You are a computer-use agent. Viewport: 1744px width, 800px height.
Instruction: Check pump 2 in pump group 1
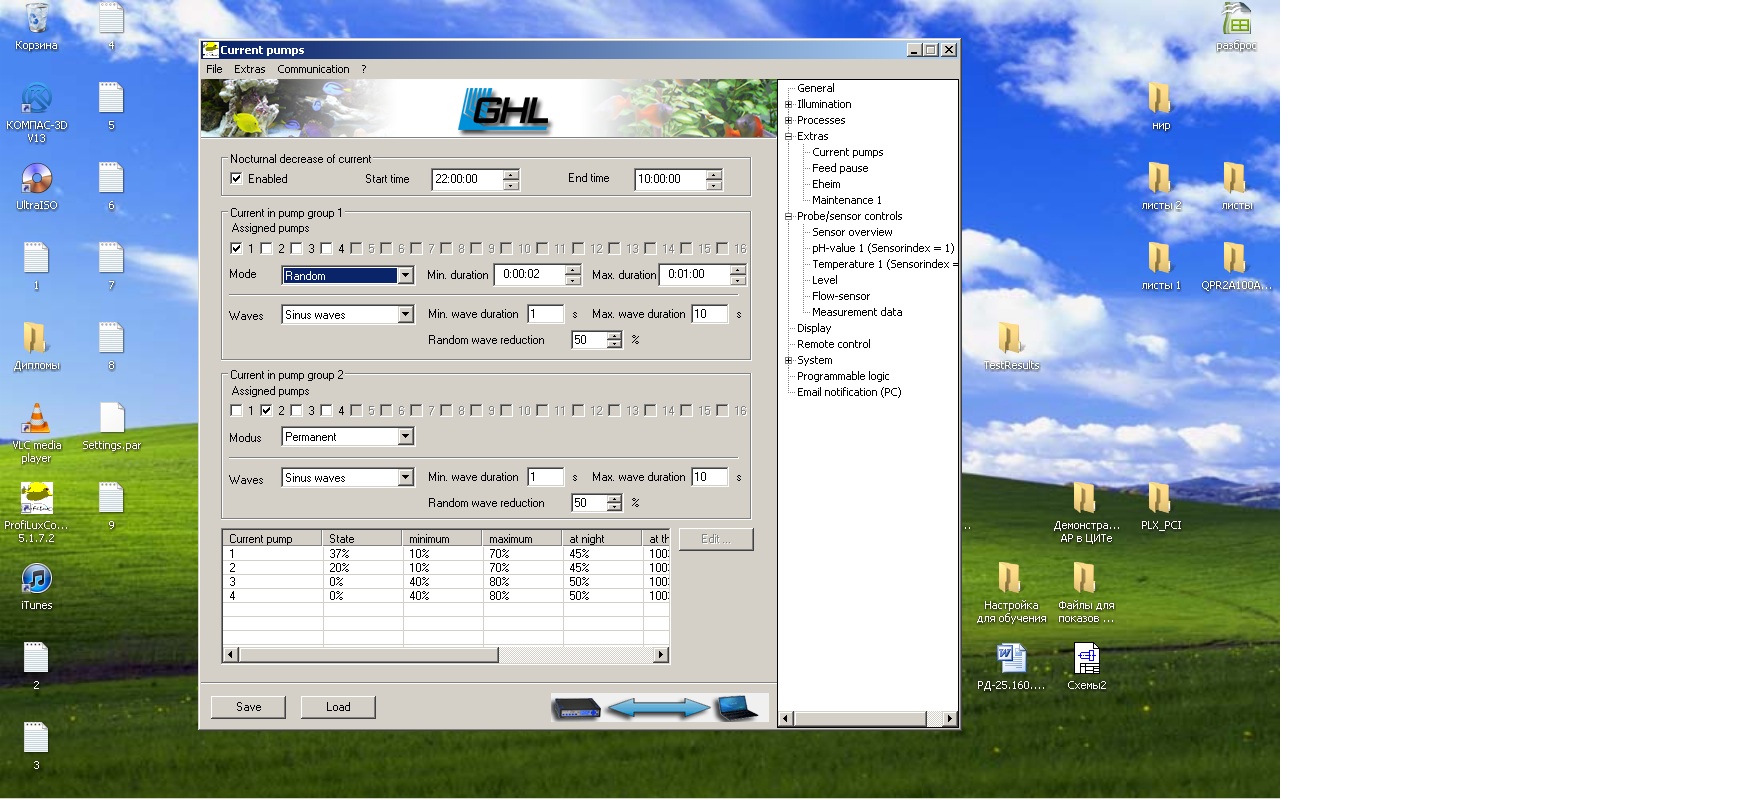pos(266,248)
